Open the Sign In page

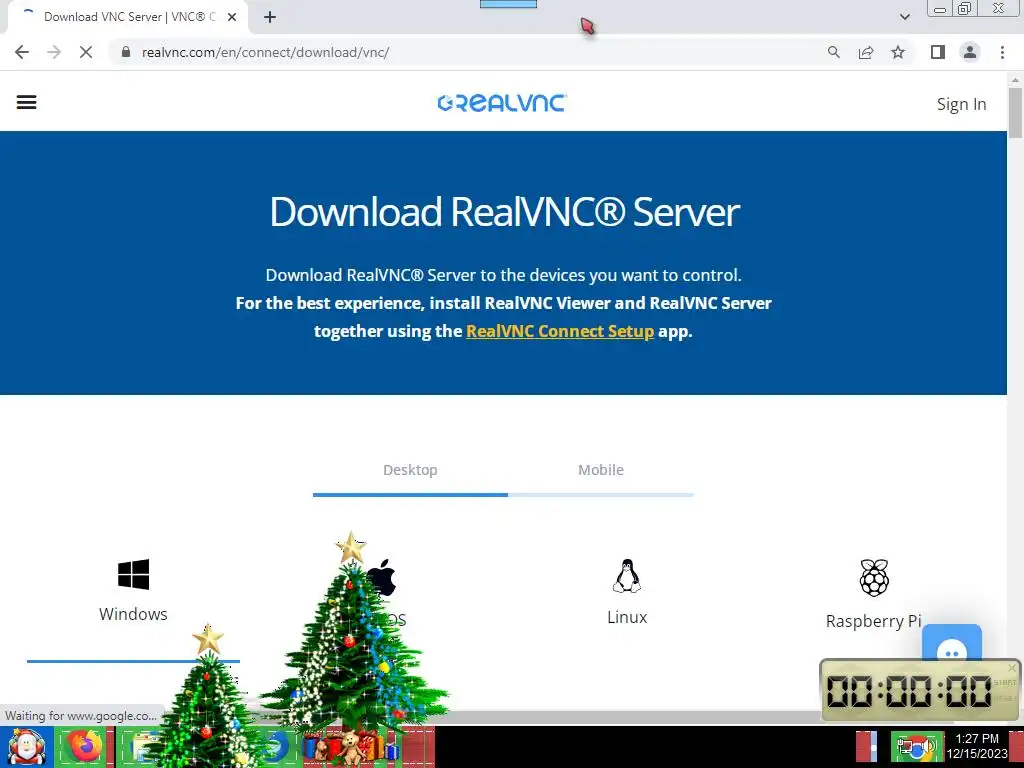(x=961, y=104)
